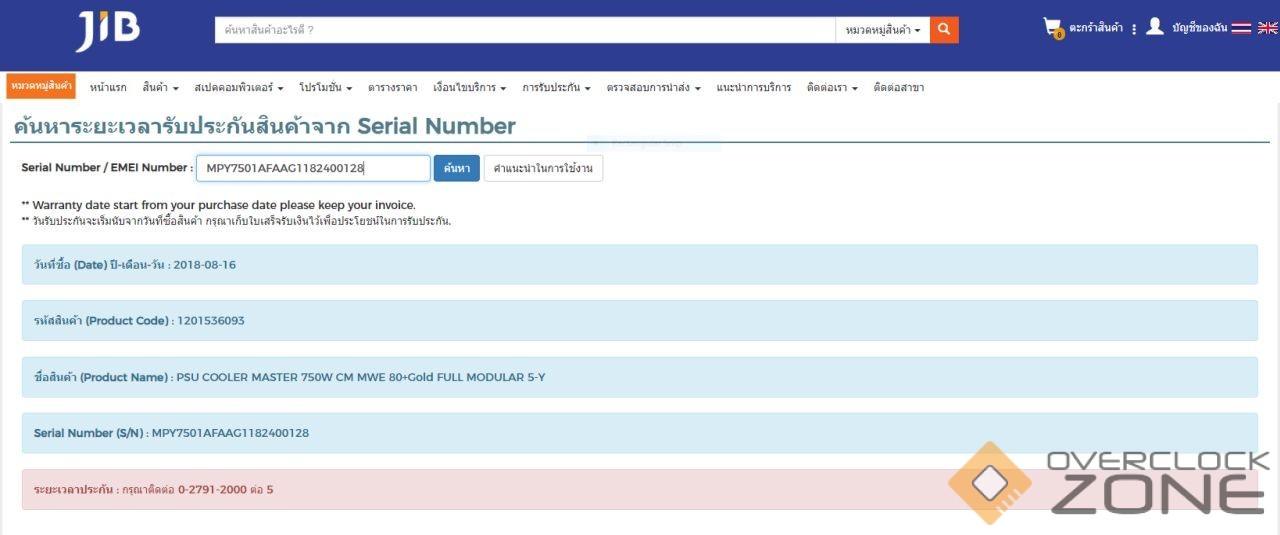Open ตารางราคา price table

[x=393, y=88]
